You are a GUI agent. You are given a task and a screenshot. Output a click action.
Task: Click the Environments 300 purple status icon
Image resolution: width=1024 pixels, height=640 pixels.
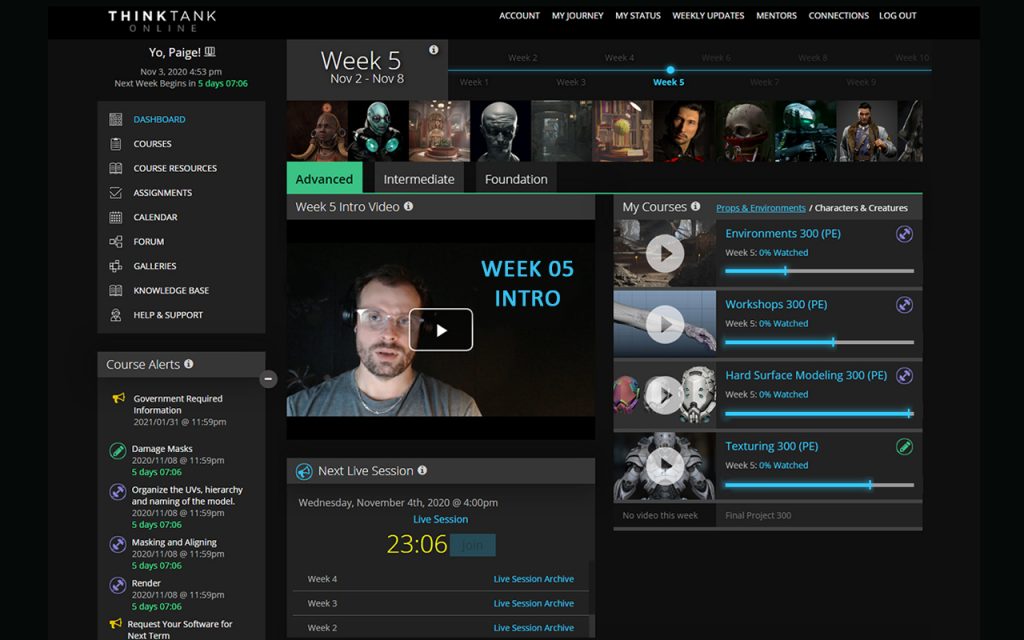click(904, 234)
